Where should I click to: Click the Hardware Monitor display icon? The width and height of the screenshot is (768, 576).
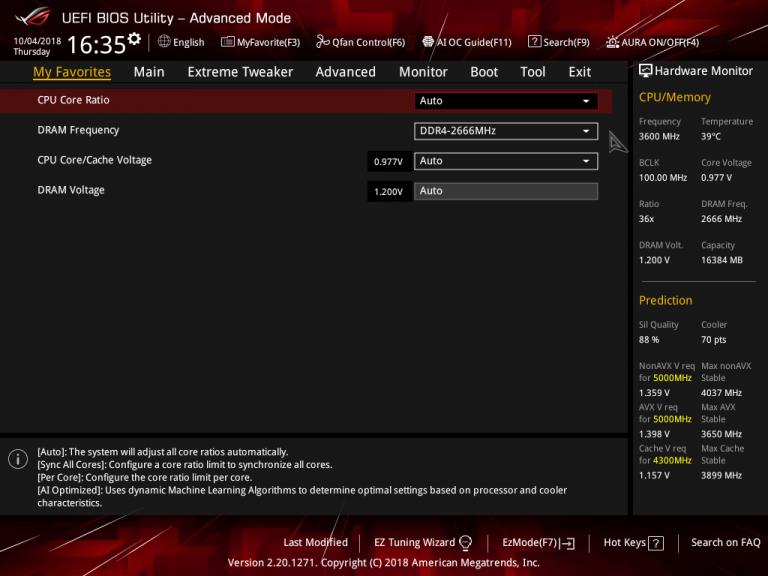tap(646, 71)
